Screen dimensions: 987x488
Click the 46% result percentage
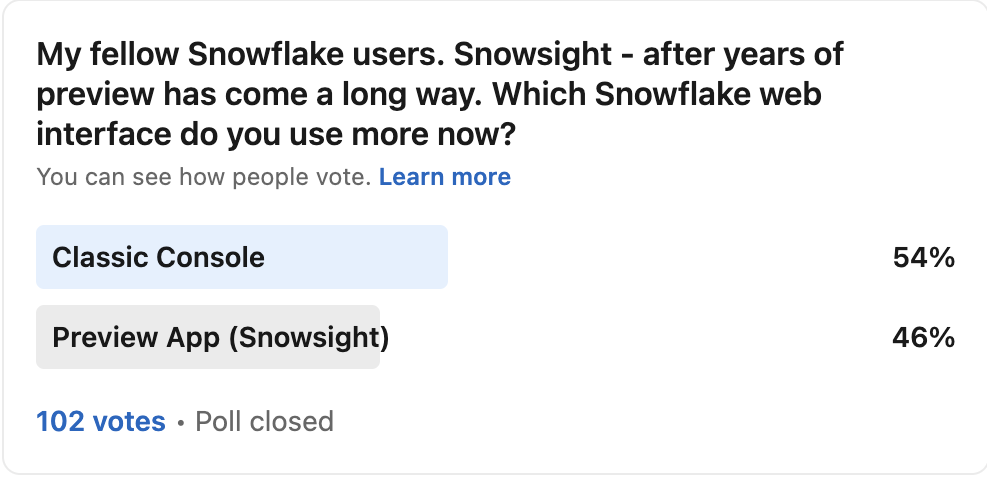point(923,338)
